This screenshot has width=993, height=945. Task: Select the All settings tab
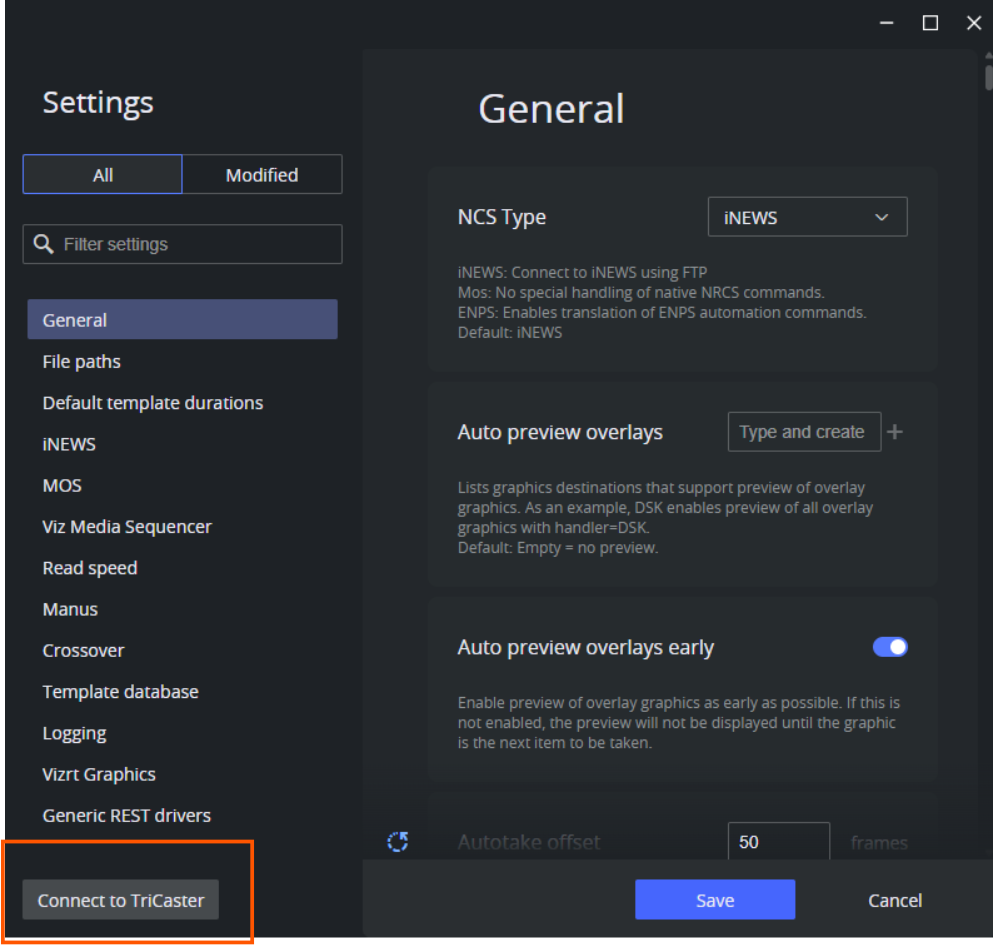(103, 175)
